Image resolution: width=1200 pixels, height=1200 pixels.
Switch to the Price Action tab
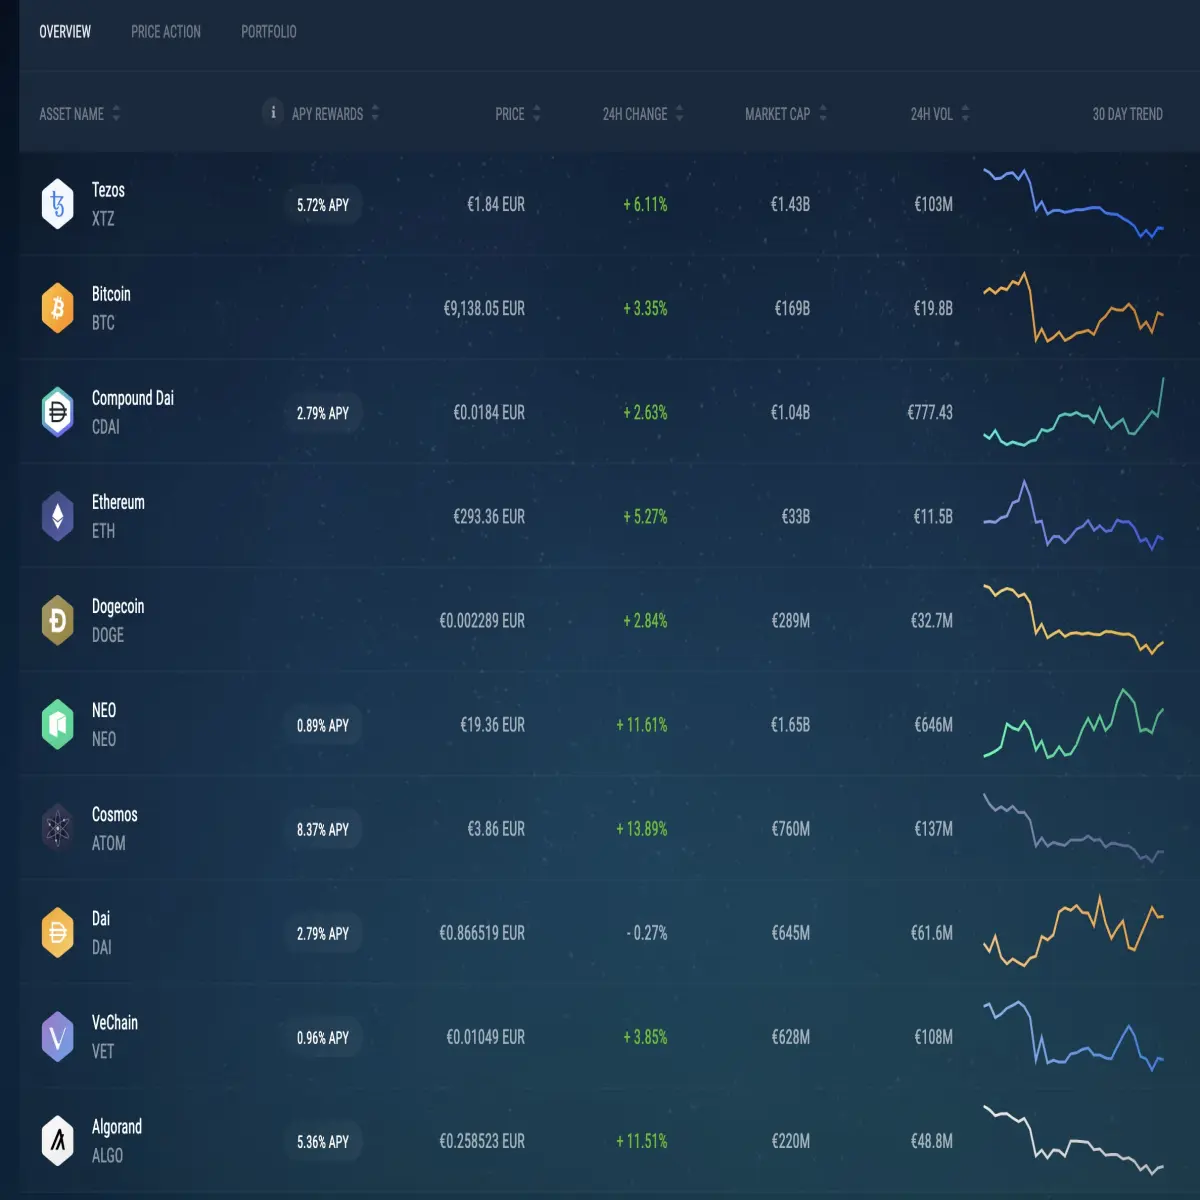[x=166, y=32]
